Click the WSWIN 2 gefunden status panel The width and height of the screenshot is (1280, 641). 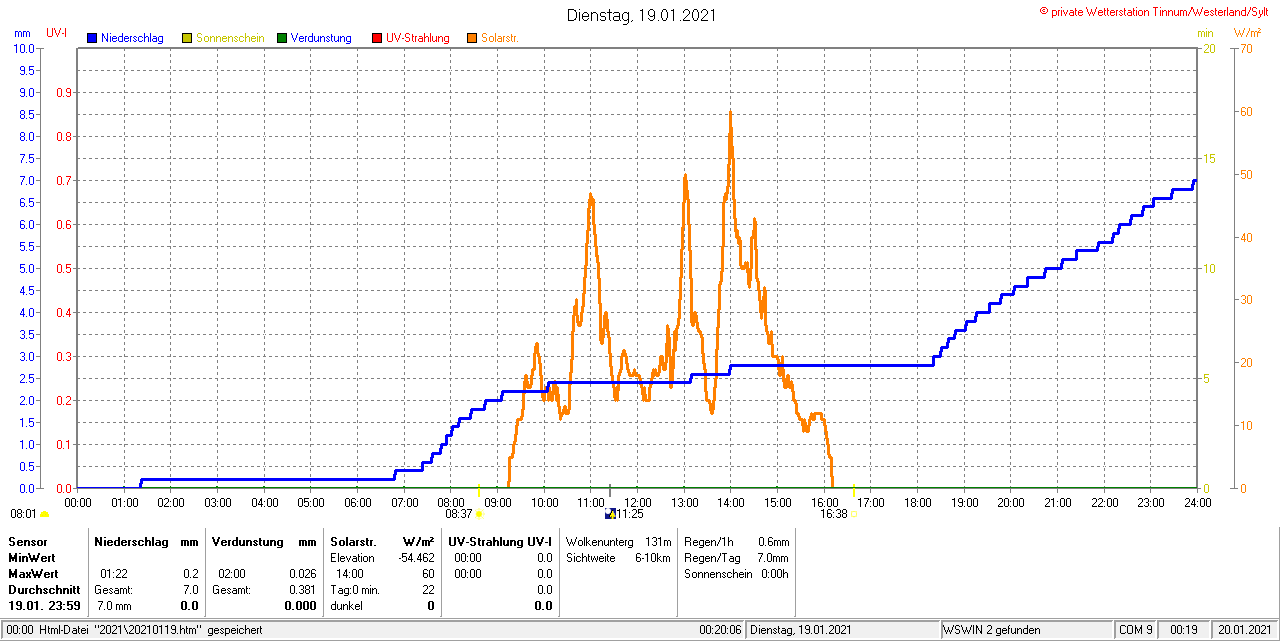coord(1026,630)
